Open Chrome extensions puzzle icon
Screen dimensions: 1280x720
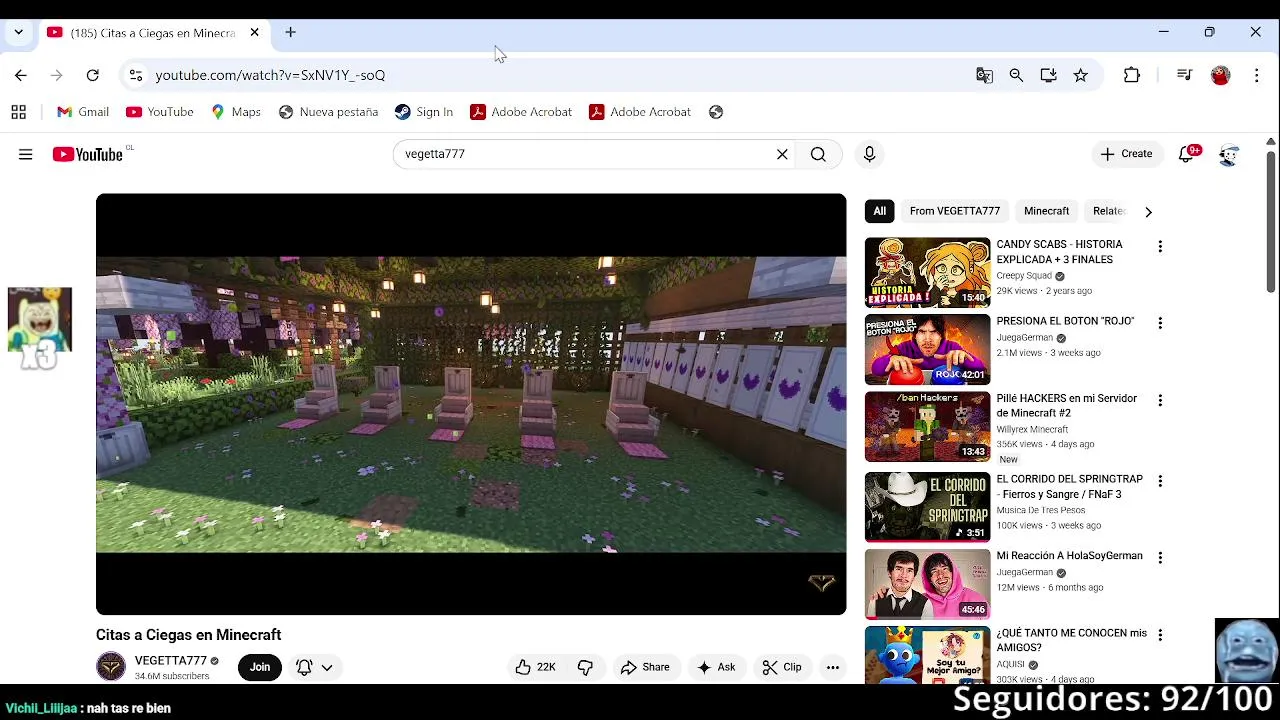pyautogui.click(x=1132, y=75)
